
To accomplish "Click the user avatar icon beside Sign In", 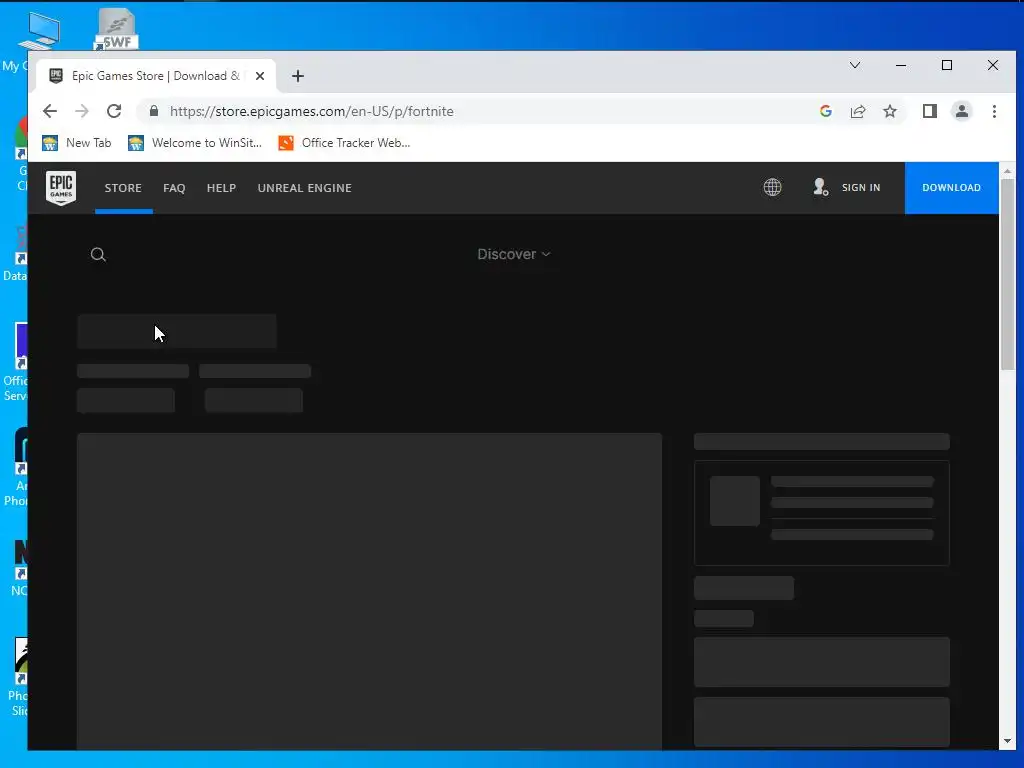I will click(x=820, y=187).
